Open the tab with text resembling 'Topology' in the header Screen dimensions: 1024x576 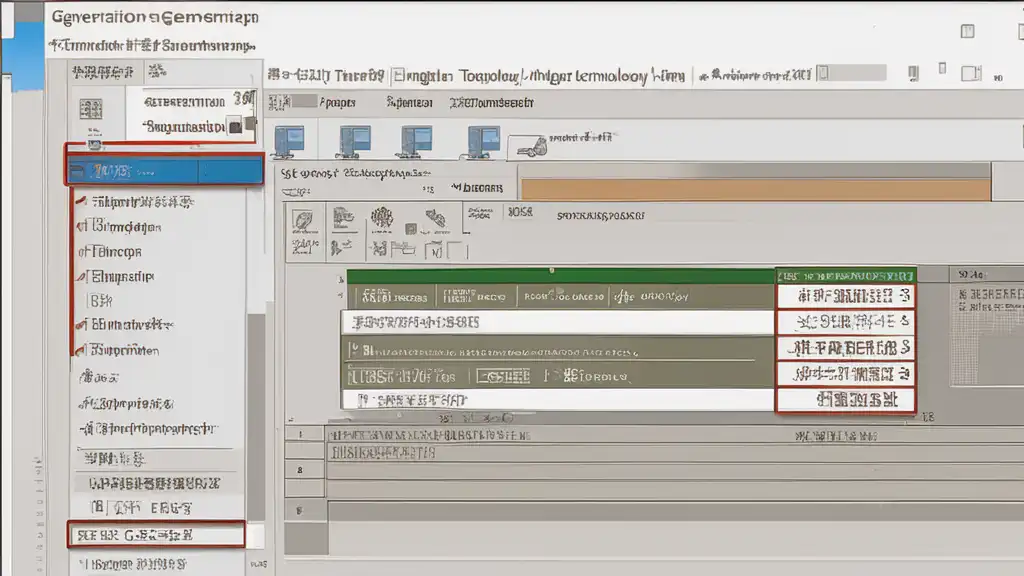[488, 76]
